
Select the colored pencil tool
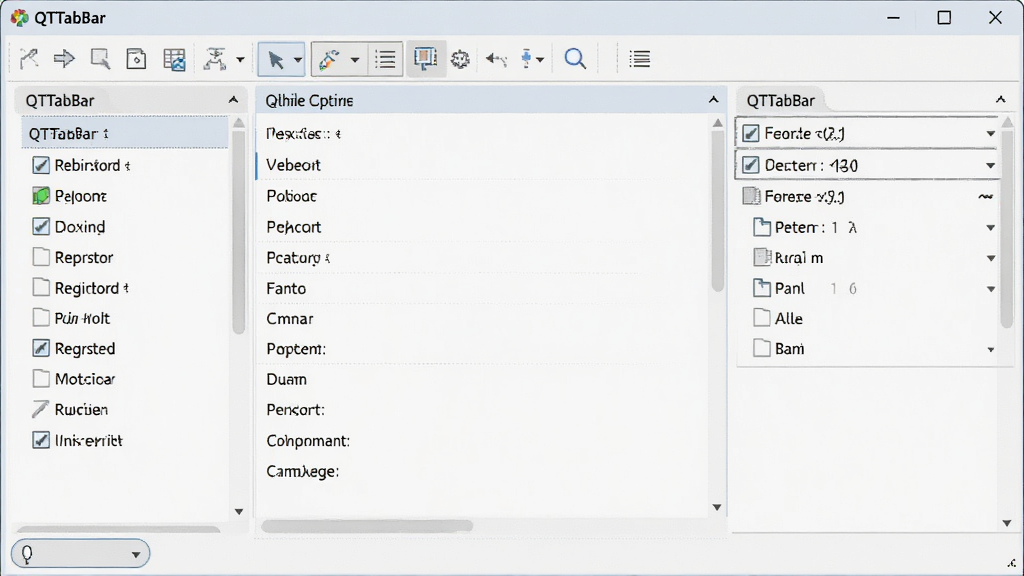point(328,59)
